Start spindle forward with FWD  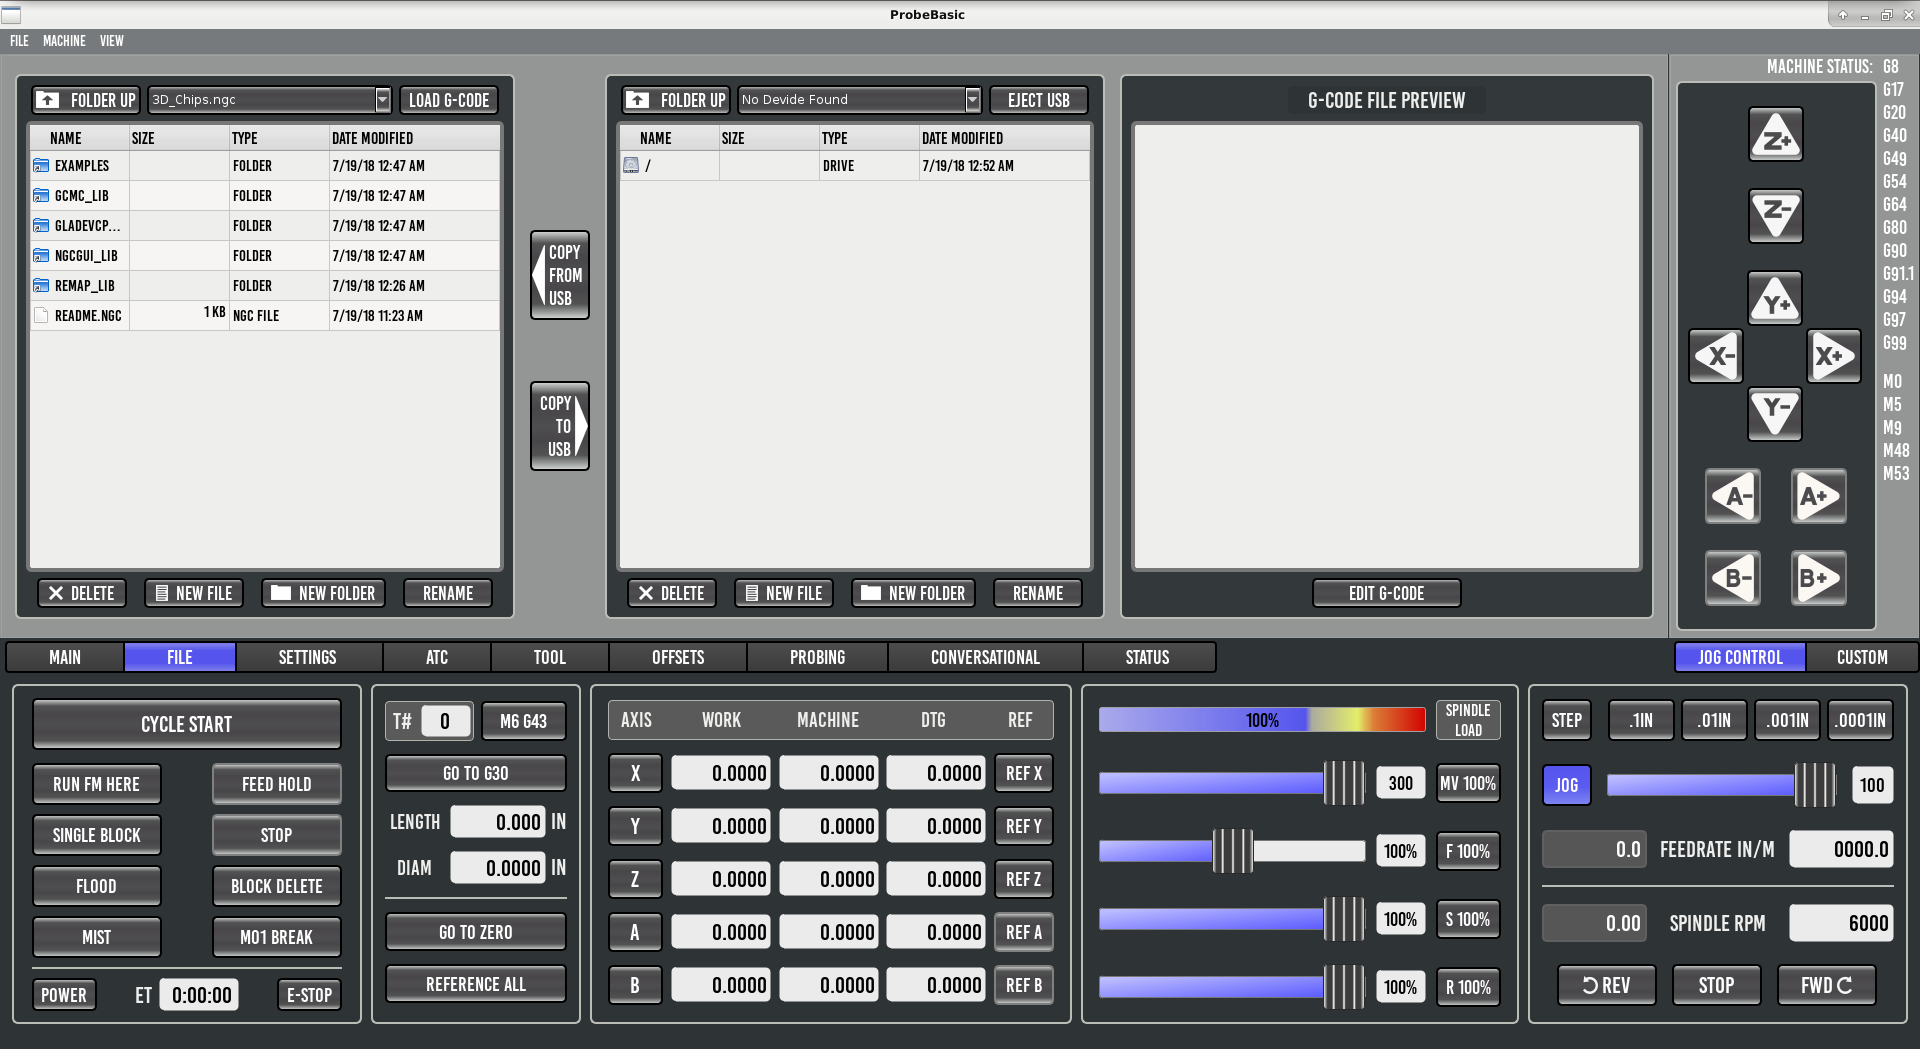(x=1826, y=985)
